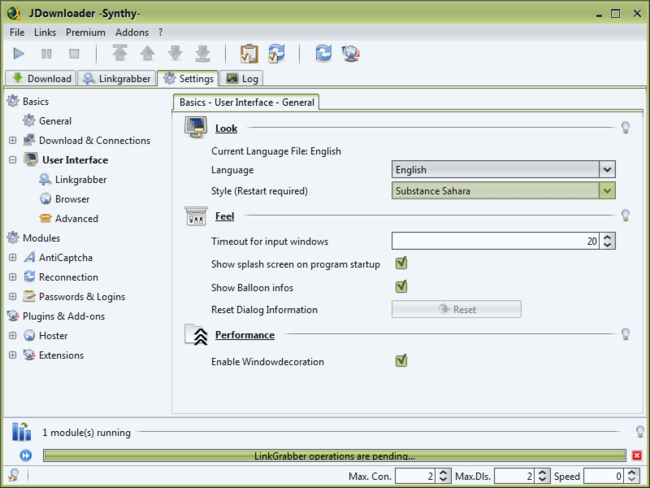Image resolution: width=650 pixels, height=488 pixels.
Task: Click the help bulb beside Look
Action: tap(626, 127)
